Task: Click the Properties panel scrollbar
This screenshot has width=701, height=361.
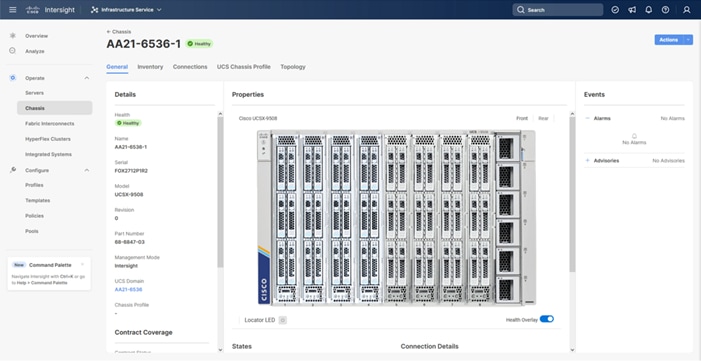Action: click(572, 194)
